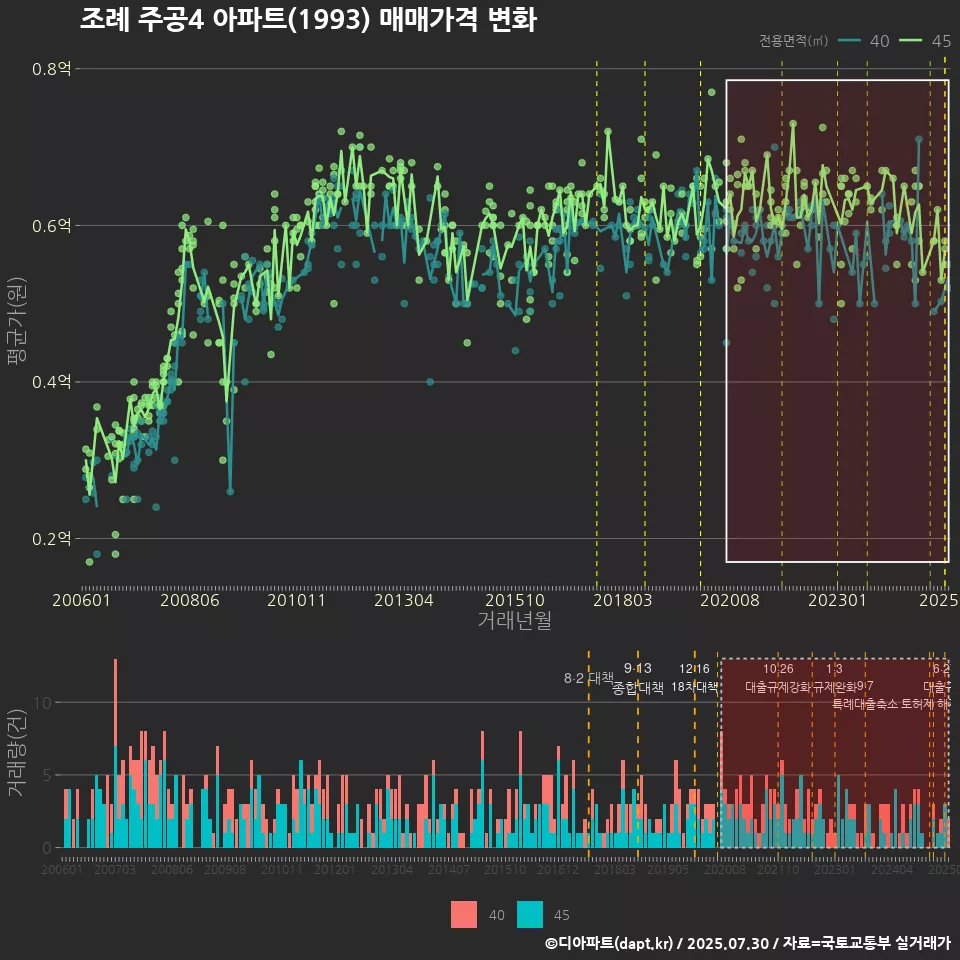Click the 200806 x-axis label on price chart

(x=190, y=600)
